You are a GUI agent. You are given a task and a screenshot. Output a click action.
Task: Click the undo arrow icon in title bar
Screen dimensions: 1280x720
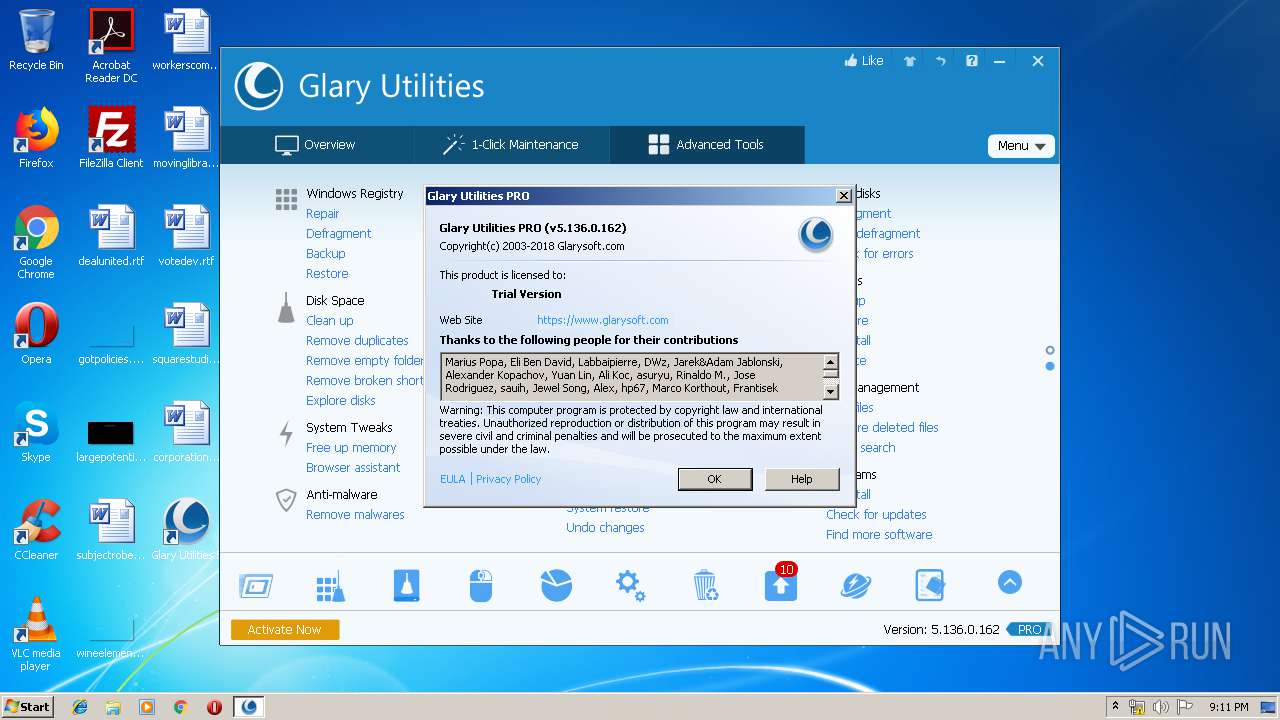[x=940, y=61]
